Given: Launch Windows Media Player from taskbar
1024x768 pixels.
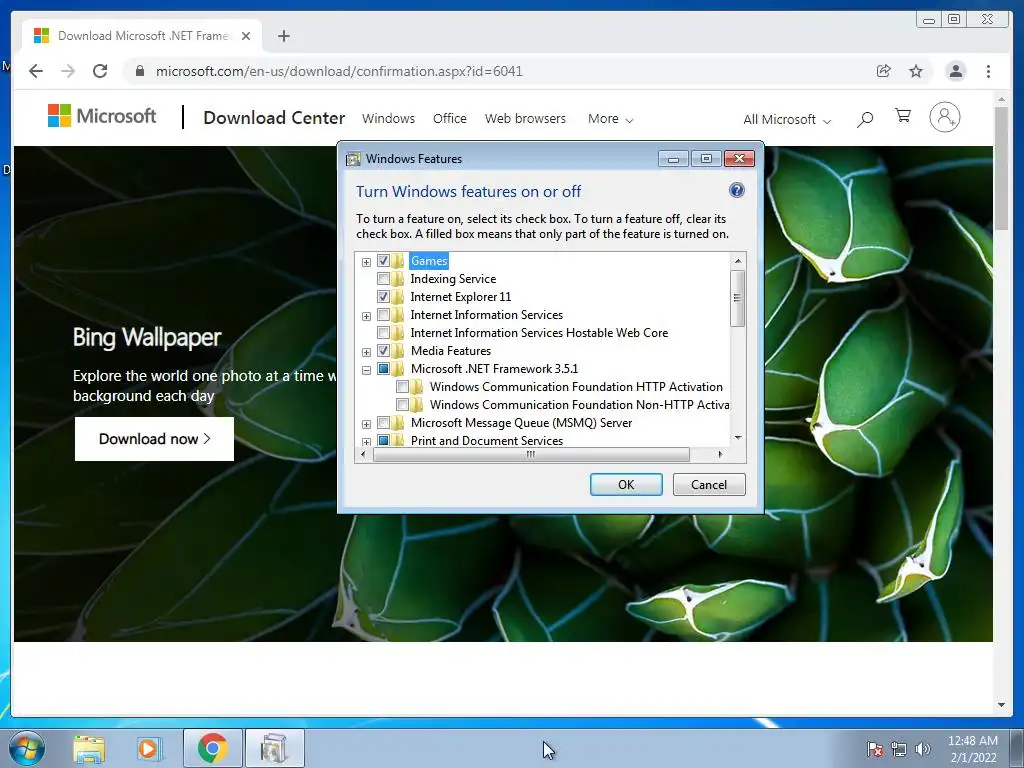Looking at the screenshot, I should (x=150, y=749).
